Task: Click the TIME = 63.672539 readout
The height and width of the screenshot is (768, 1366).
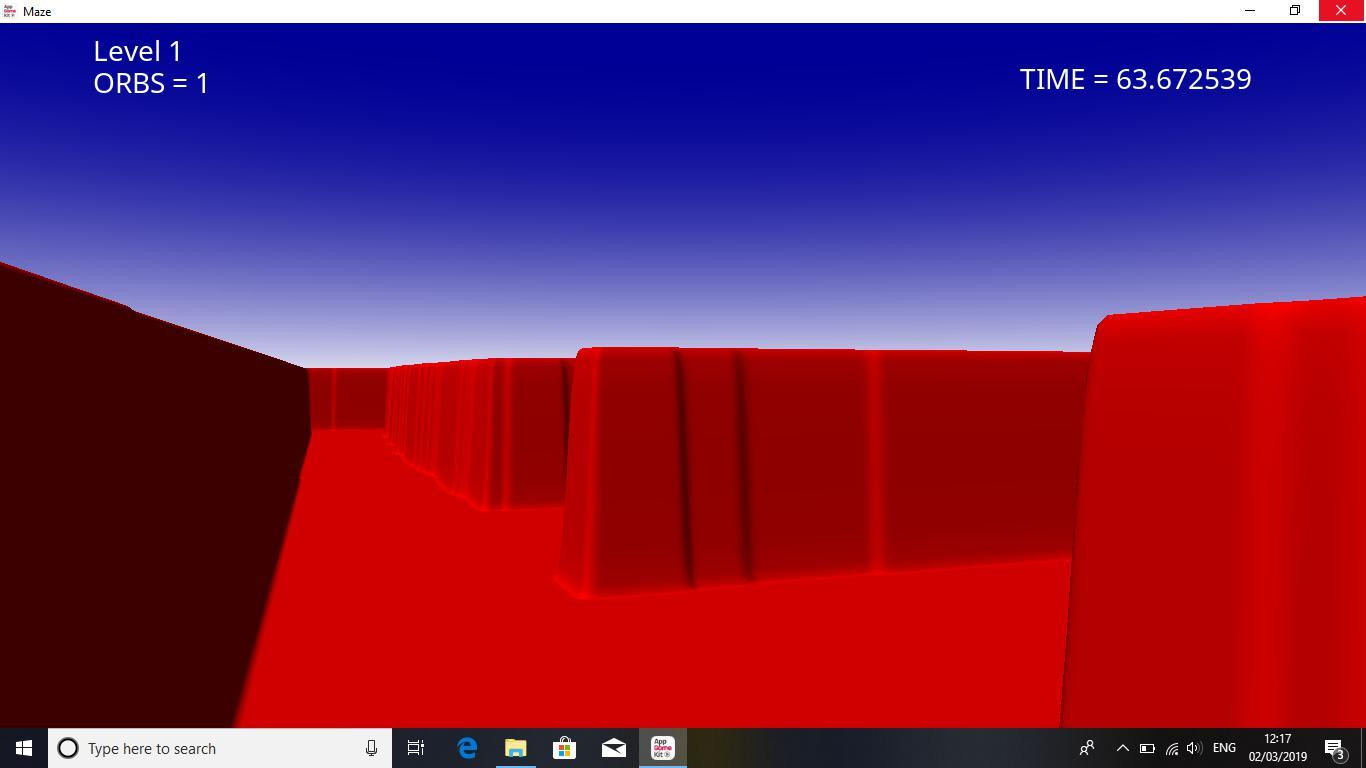Action: (1135, 79)
